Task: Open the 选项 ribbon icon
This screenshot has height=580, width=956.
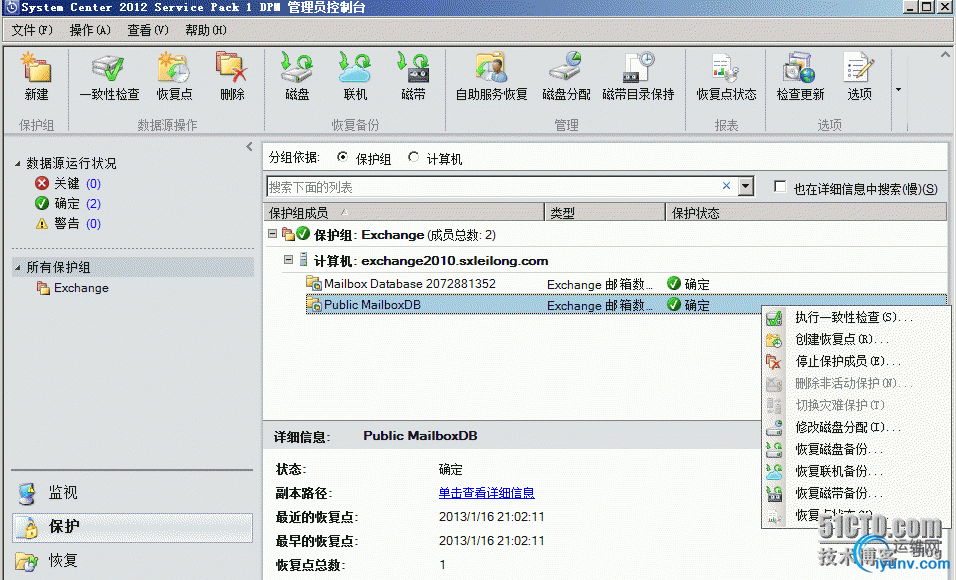Action: [x=859, y=68]
